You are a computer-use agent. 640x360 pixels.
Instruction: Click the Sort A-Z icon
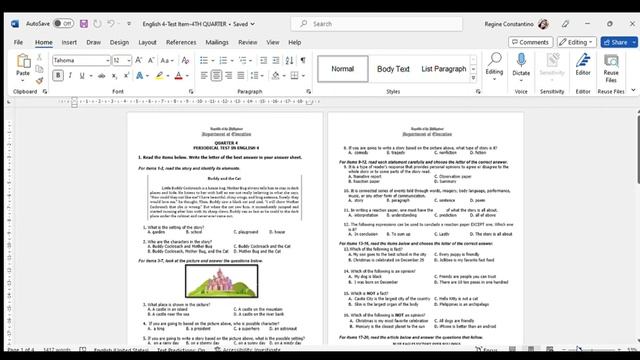(x=289, y=60)
